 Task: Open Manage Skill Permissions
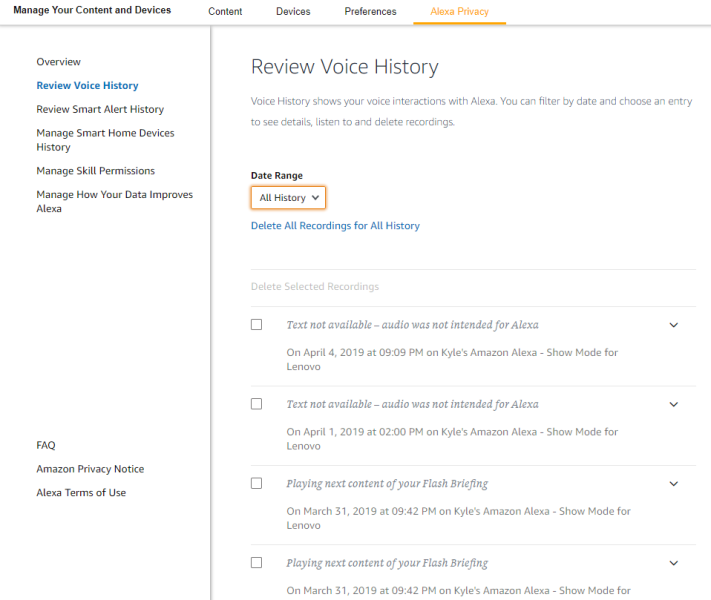tap(96, 171)
